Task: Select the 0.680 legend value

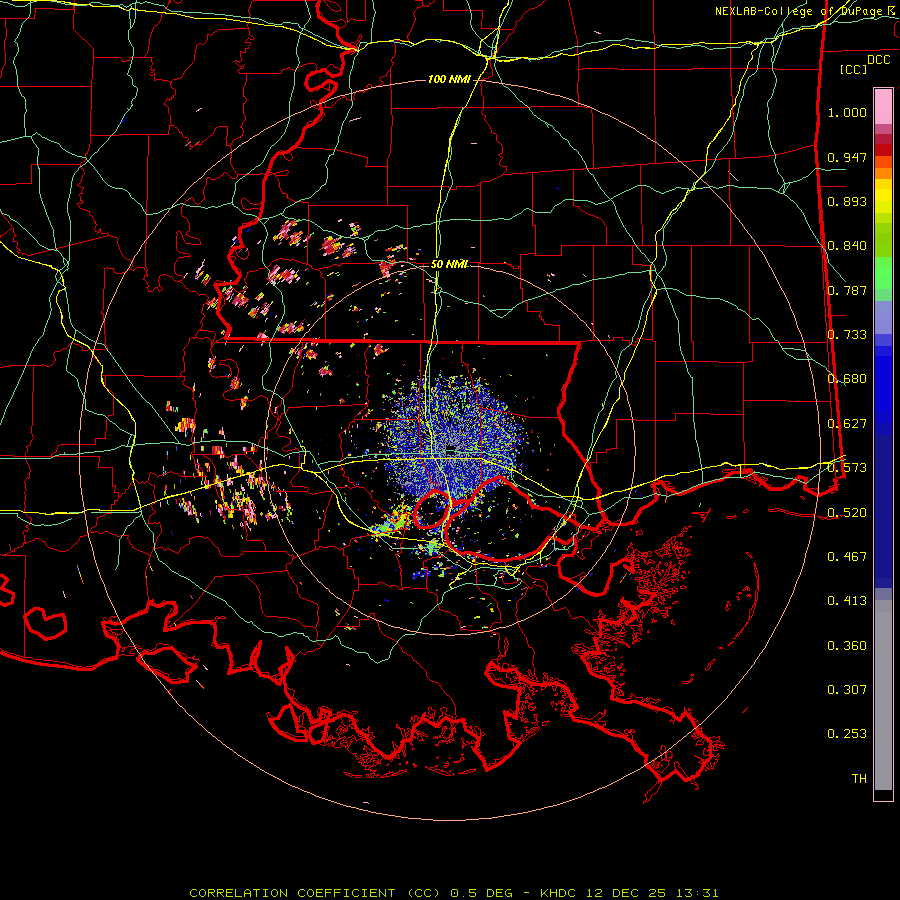Action: (847, 379)
